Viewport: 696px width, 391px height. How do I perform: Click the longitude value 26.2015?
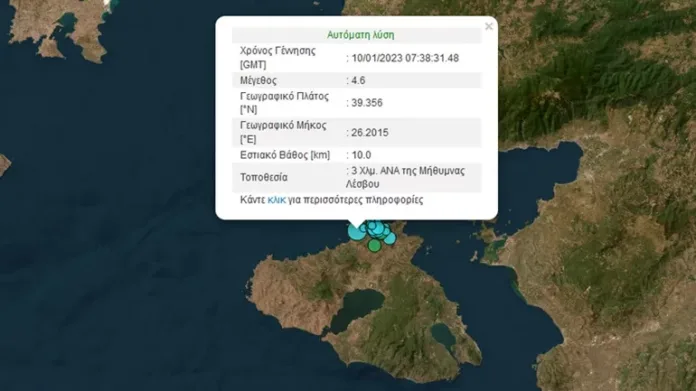click(370, 133)
